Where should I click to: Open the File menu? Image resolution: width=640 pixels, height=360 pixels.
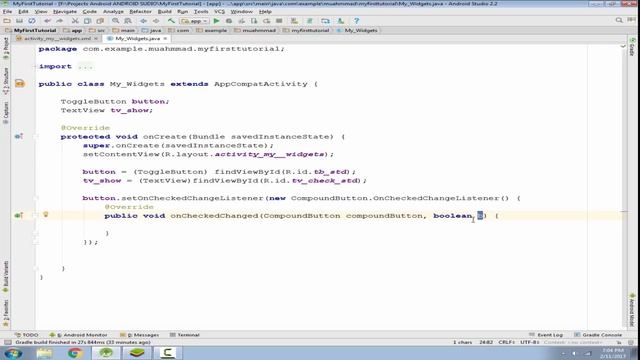[7, 11]
